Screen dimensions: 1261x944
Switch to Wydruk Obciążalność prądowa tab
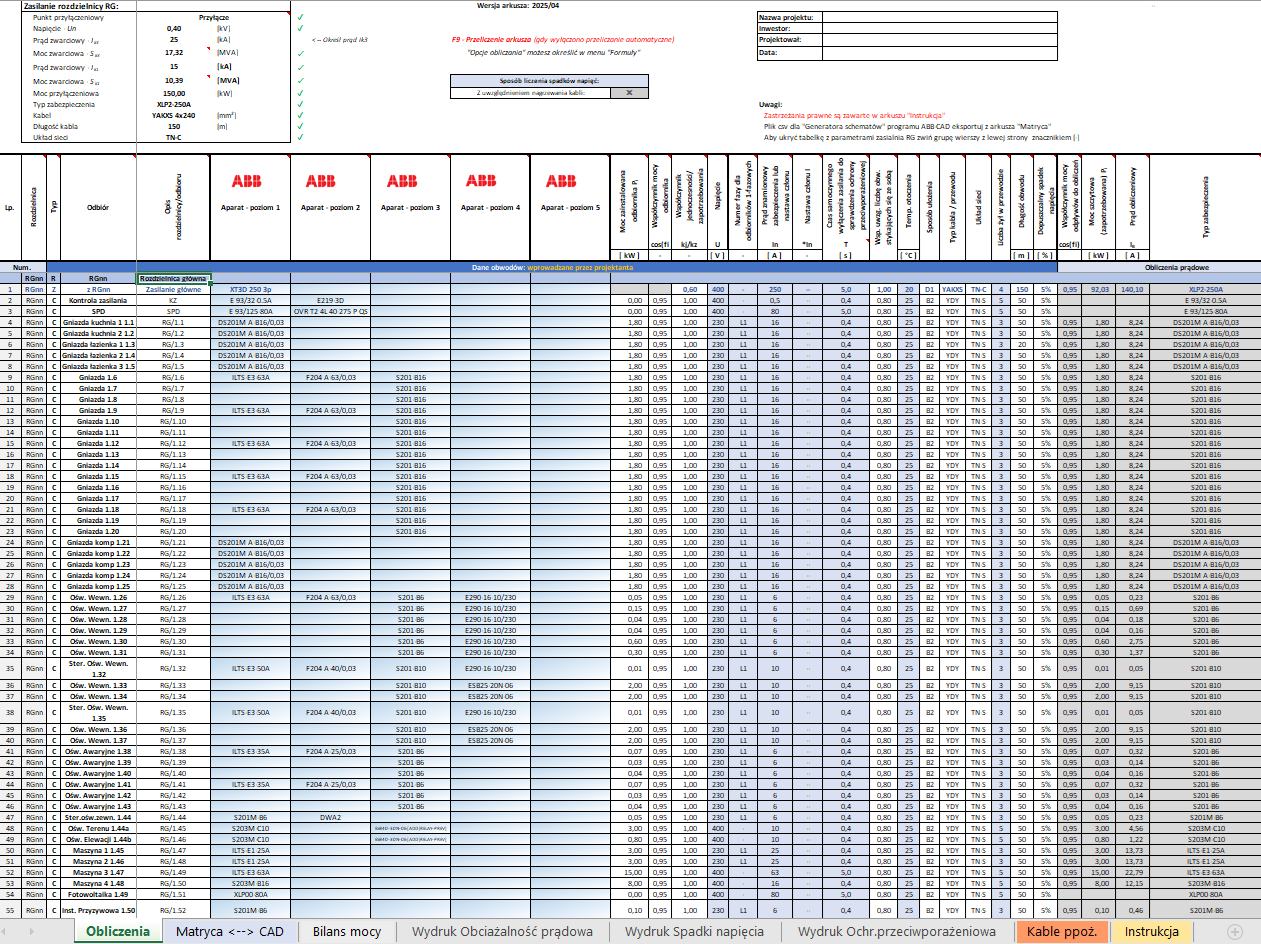point(502,931)
